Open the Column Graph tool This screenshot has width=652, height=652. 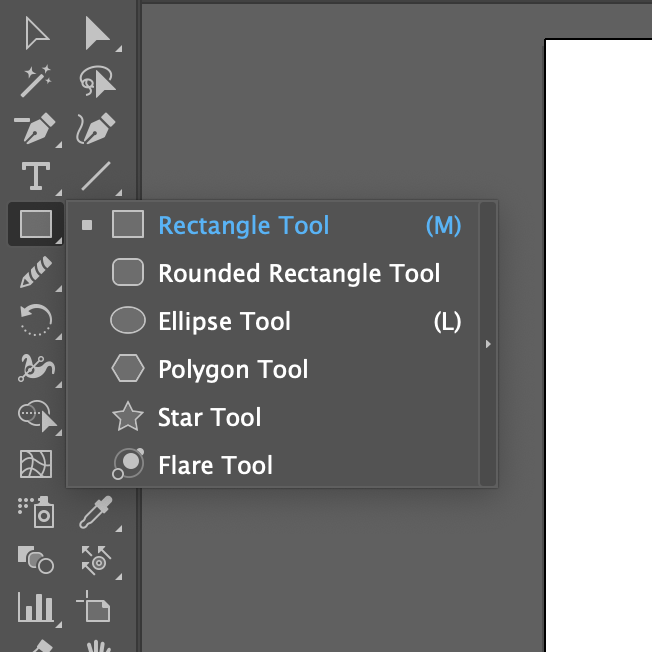tap(36, 608)
